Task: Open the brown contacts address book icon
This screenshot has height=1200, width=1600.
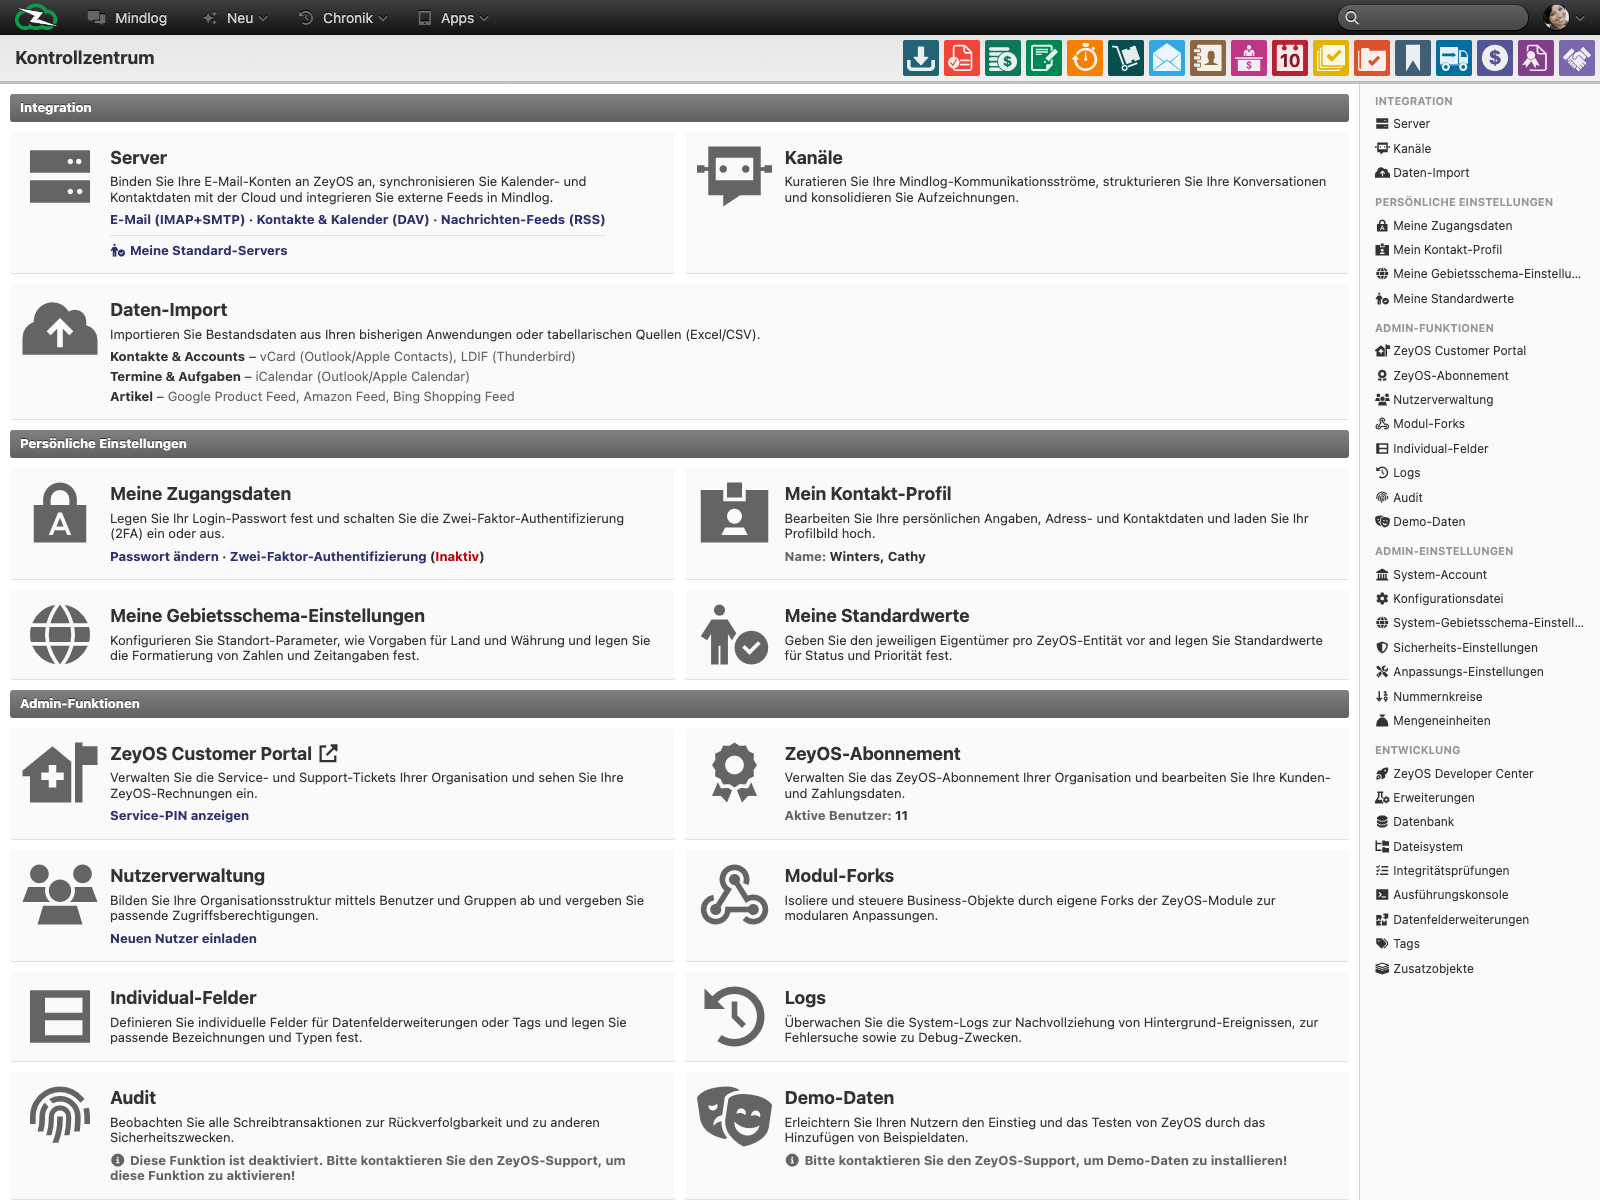Action: (x=1208, y=58)
